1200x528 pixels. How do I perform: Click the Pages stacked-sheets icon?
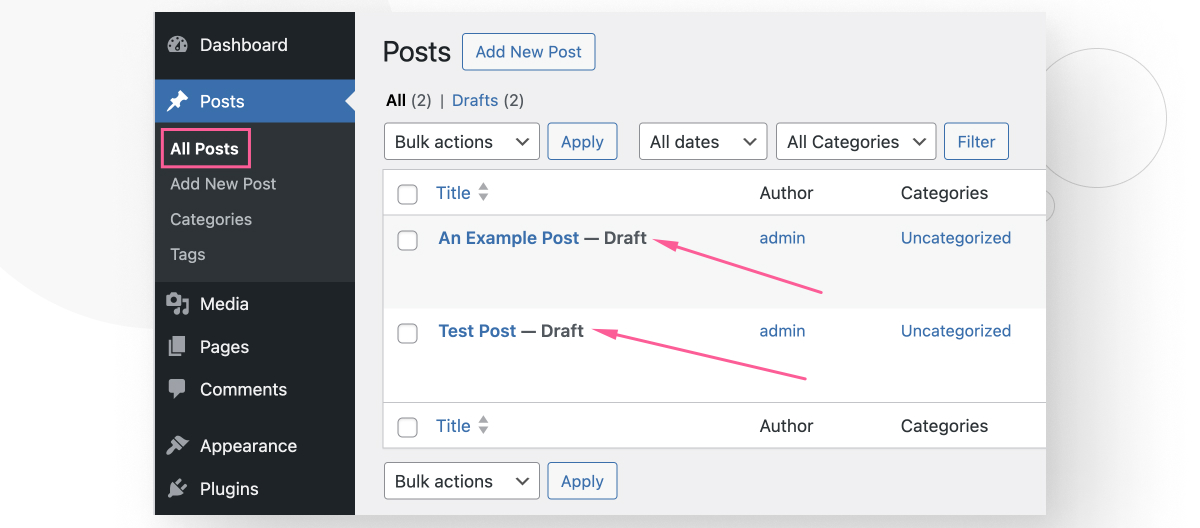tap(177, 347)
